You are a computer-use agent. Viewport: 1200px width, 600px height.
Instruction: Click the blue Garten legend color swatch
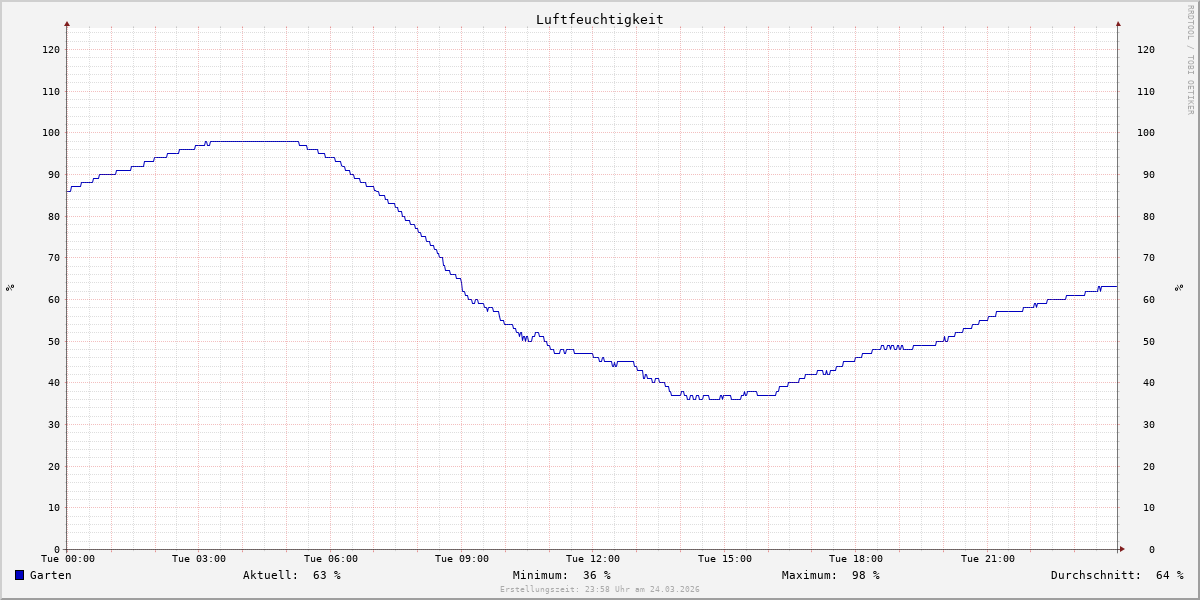tap(19, 575)
